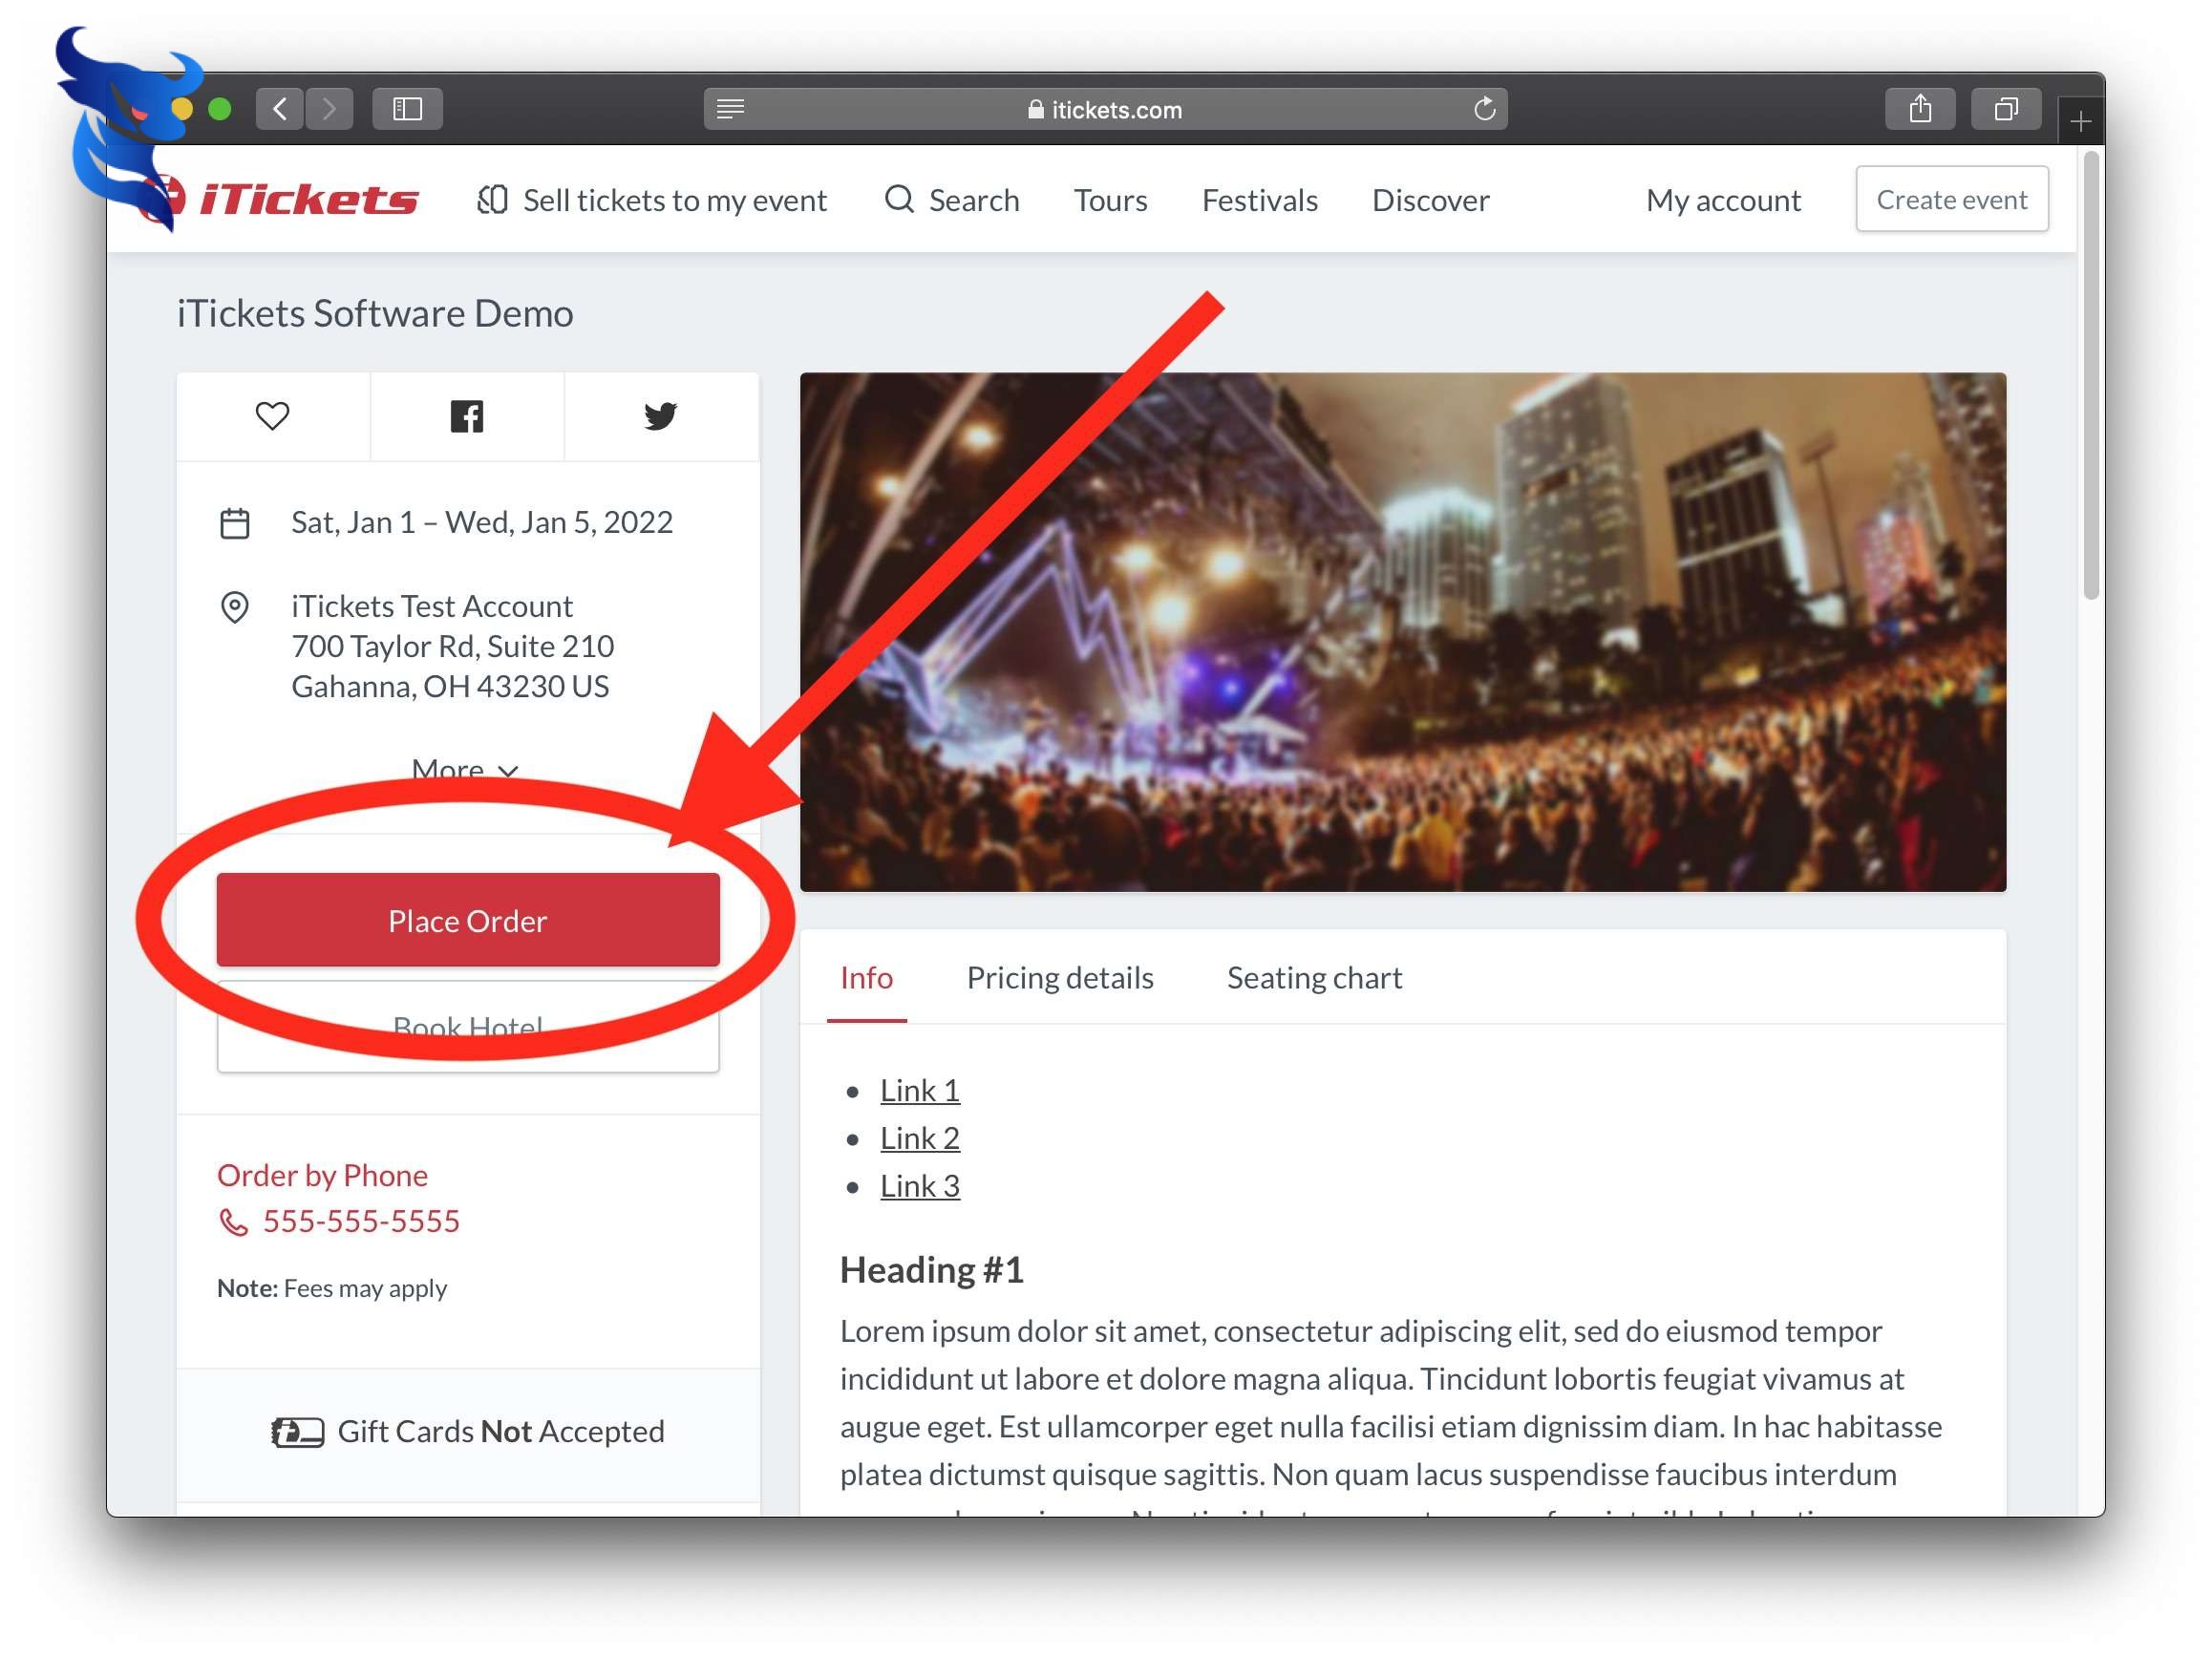Click the Facebook share icon
The image size is (2212, 1658).
coord(465,414)
